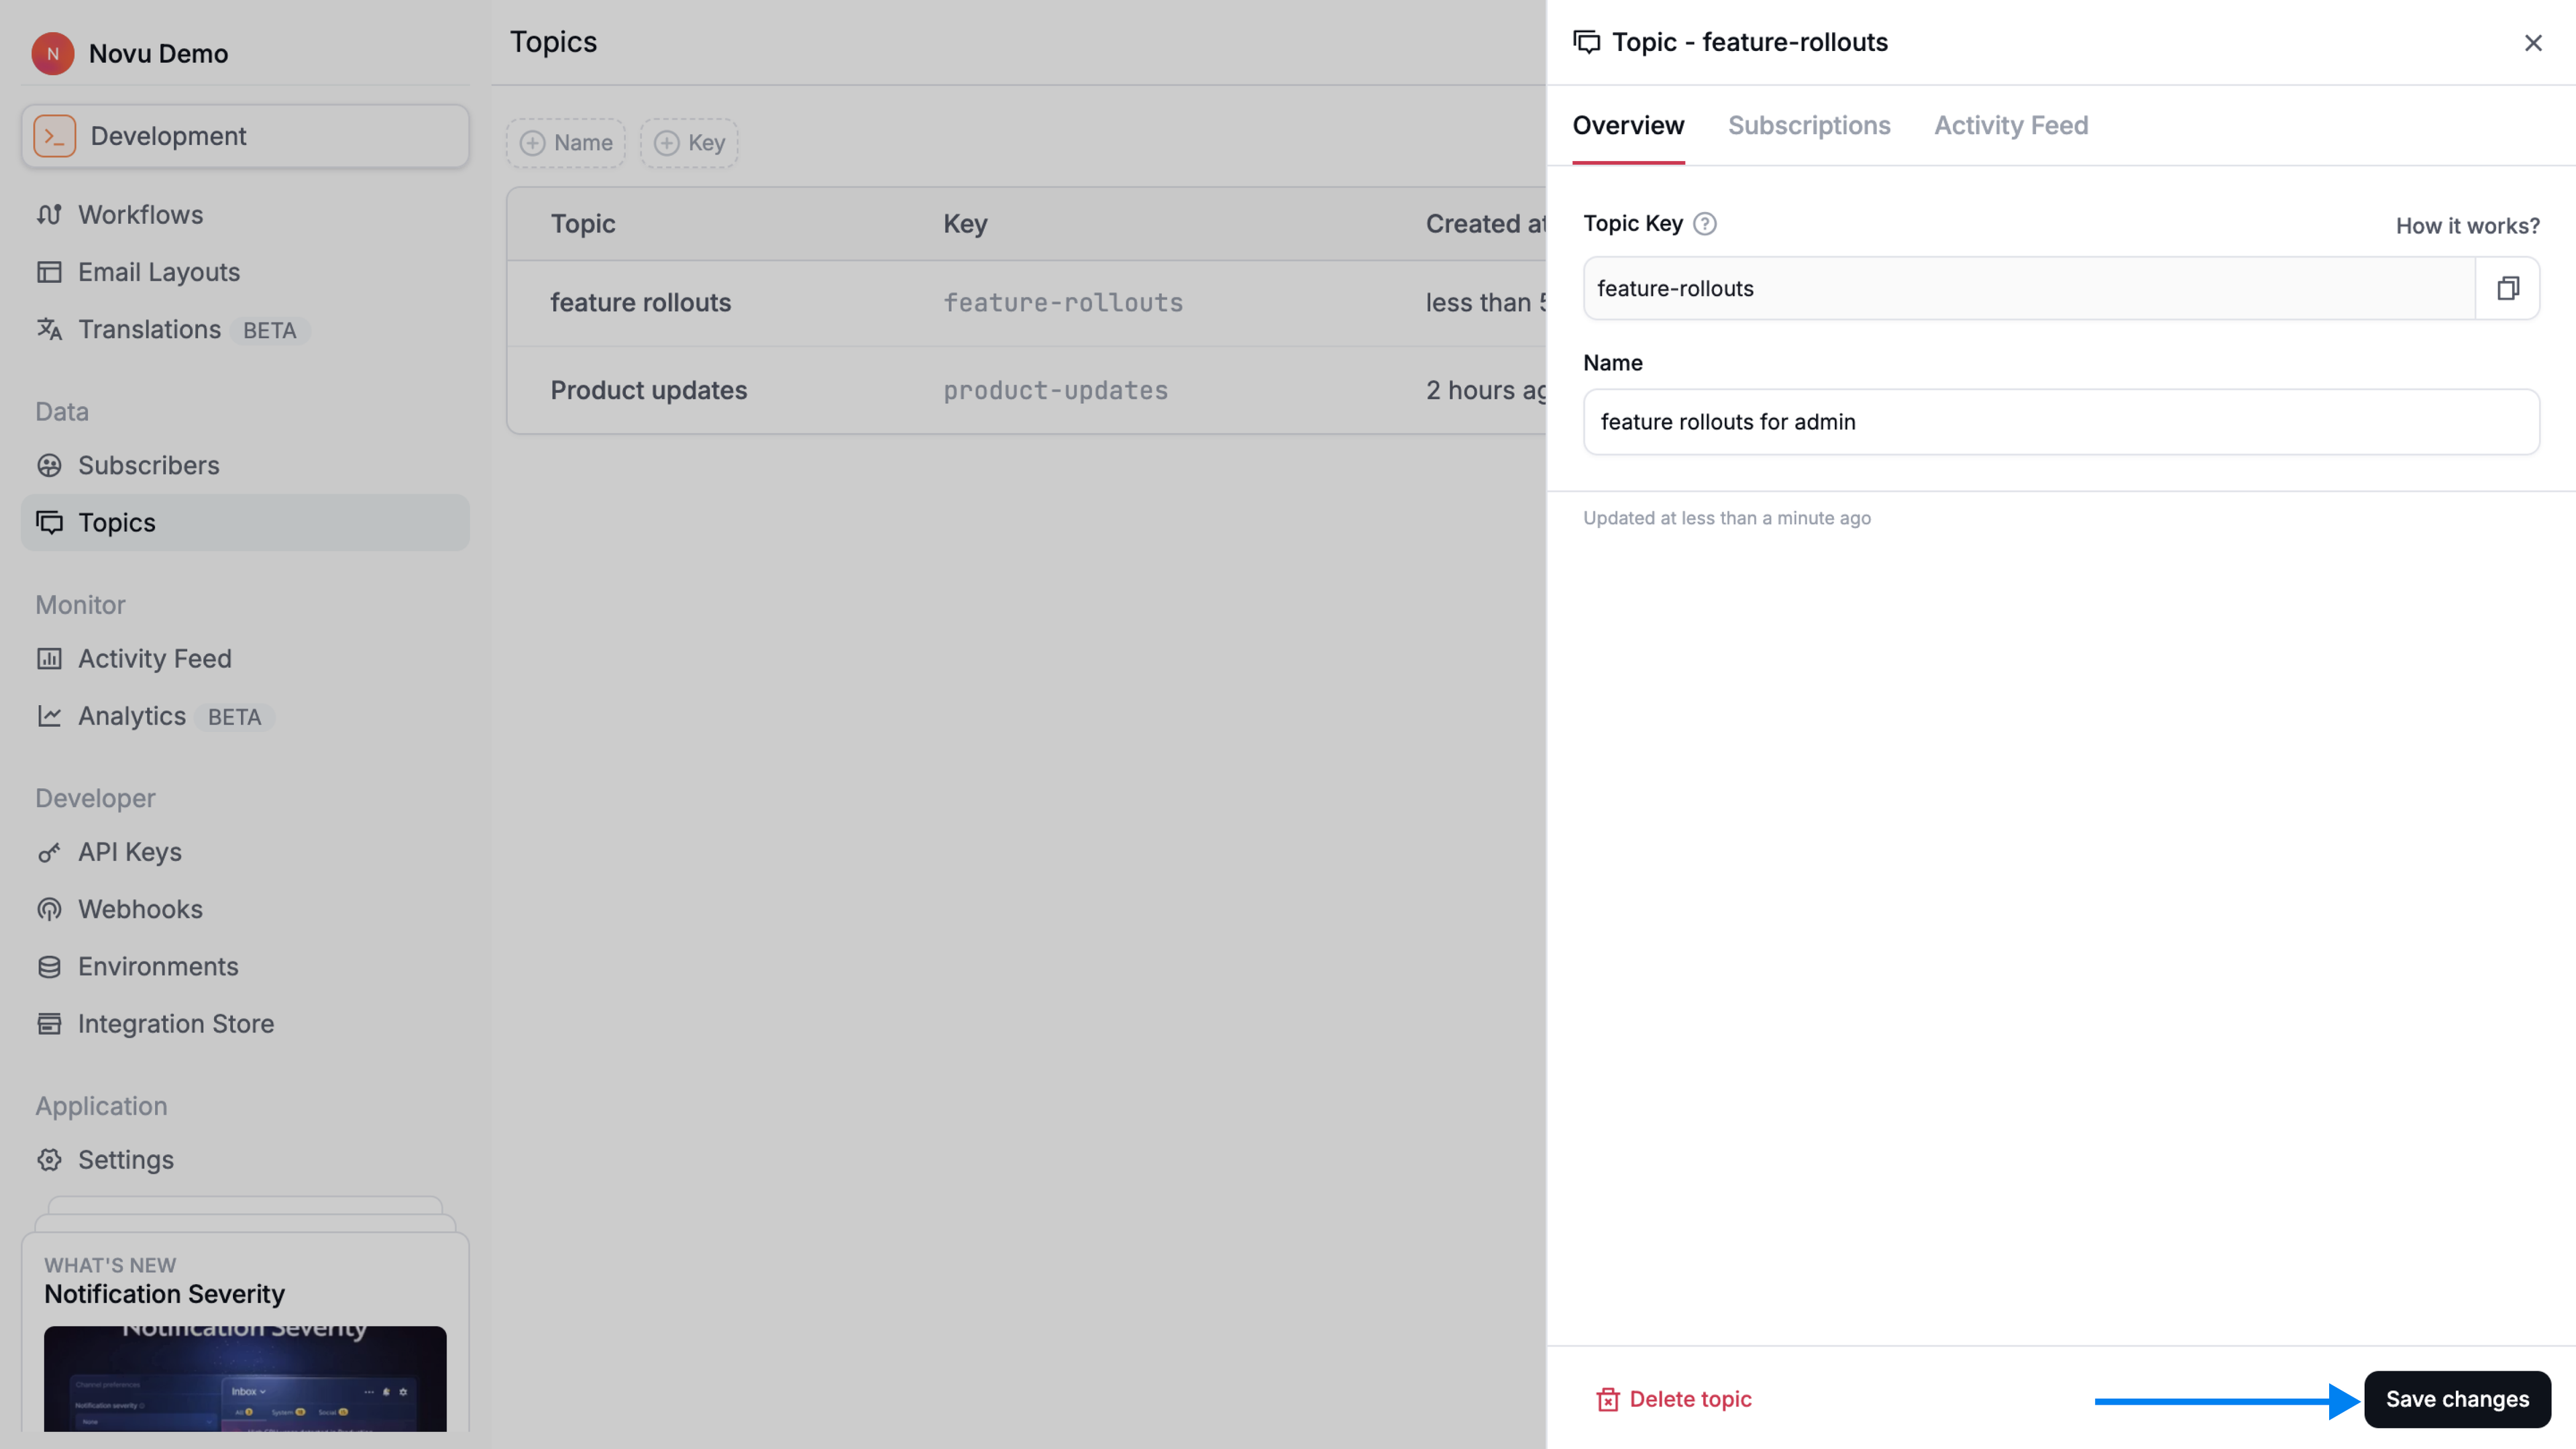Click Save changes button

click(x=2456, y=1399)
